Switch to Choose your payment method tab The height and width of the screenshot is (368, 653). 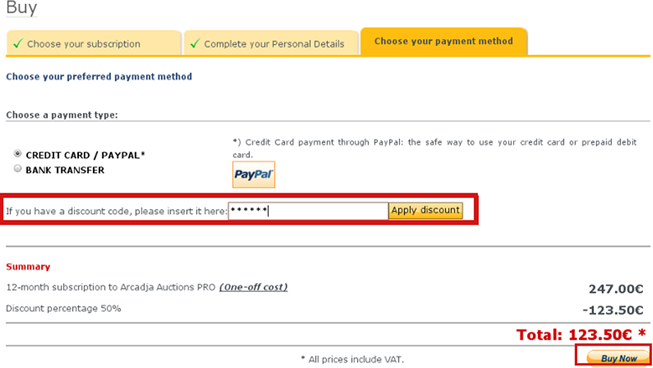point(444,41)
